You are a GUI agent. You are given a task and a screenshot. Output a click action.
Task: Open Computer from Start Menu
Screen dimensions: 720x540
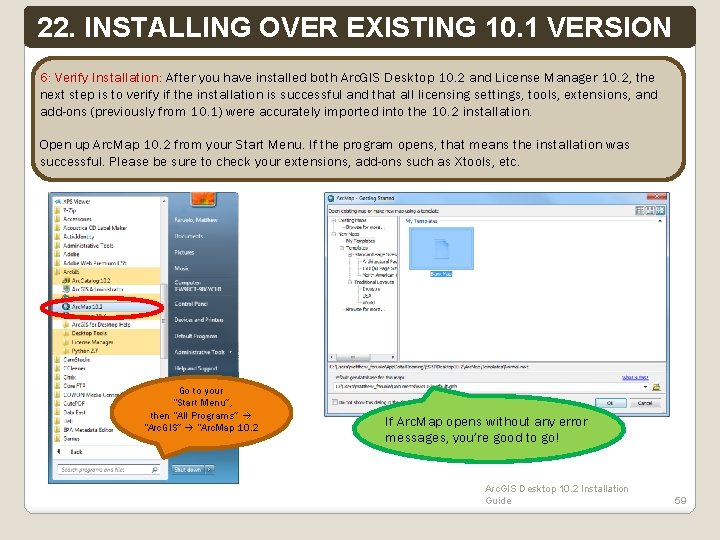(198, 286)
